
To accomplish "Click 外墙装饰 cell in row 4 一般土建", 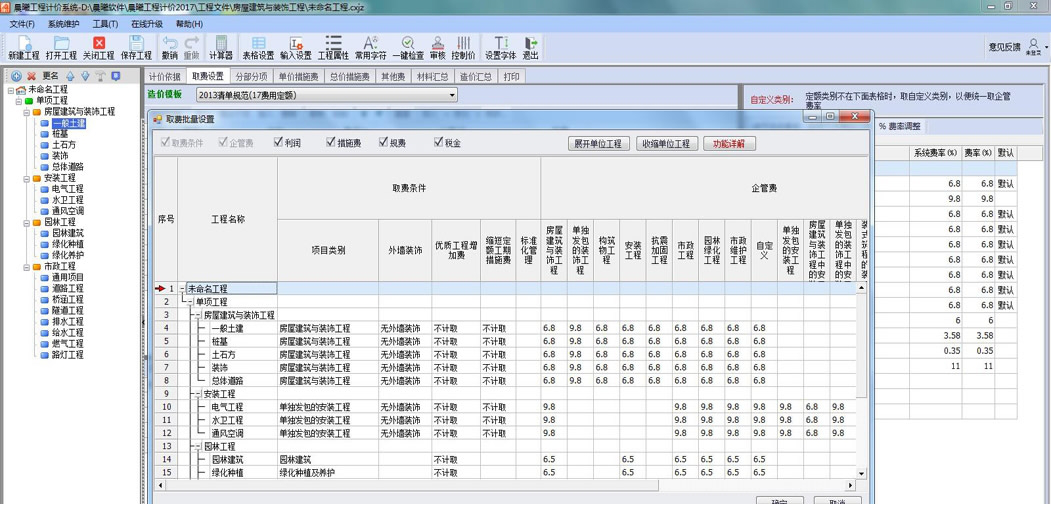I will pyautogui.click(x=405, y=328).
